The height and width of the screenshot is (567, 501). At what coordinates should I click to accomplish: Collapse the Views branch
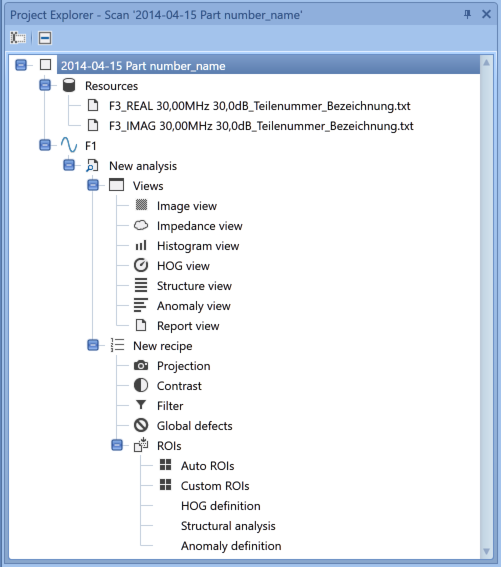[93, 185]
